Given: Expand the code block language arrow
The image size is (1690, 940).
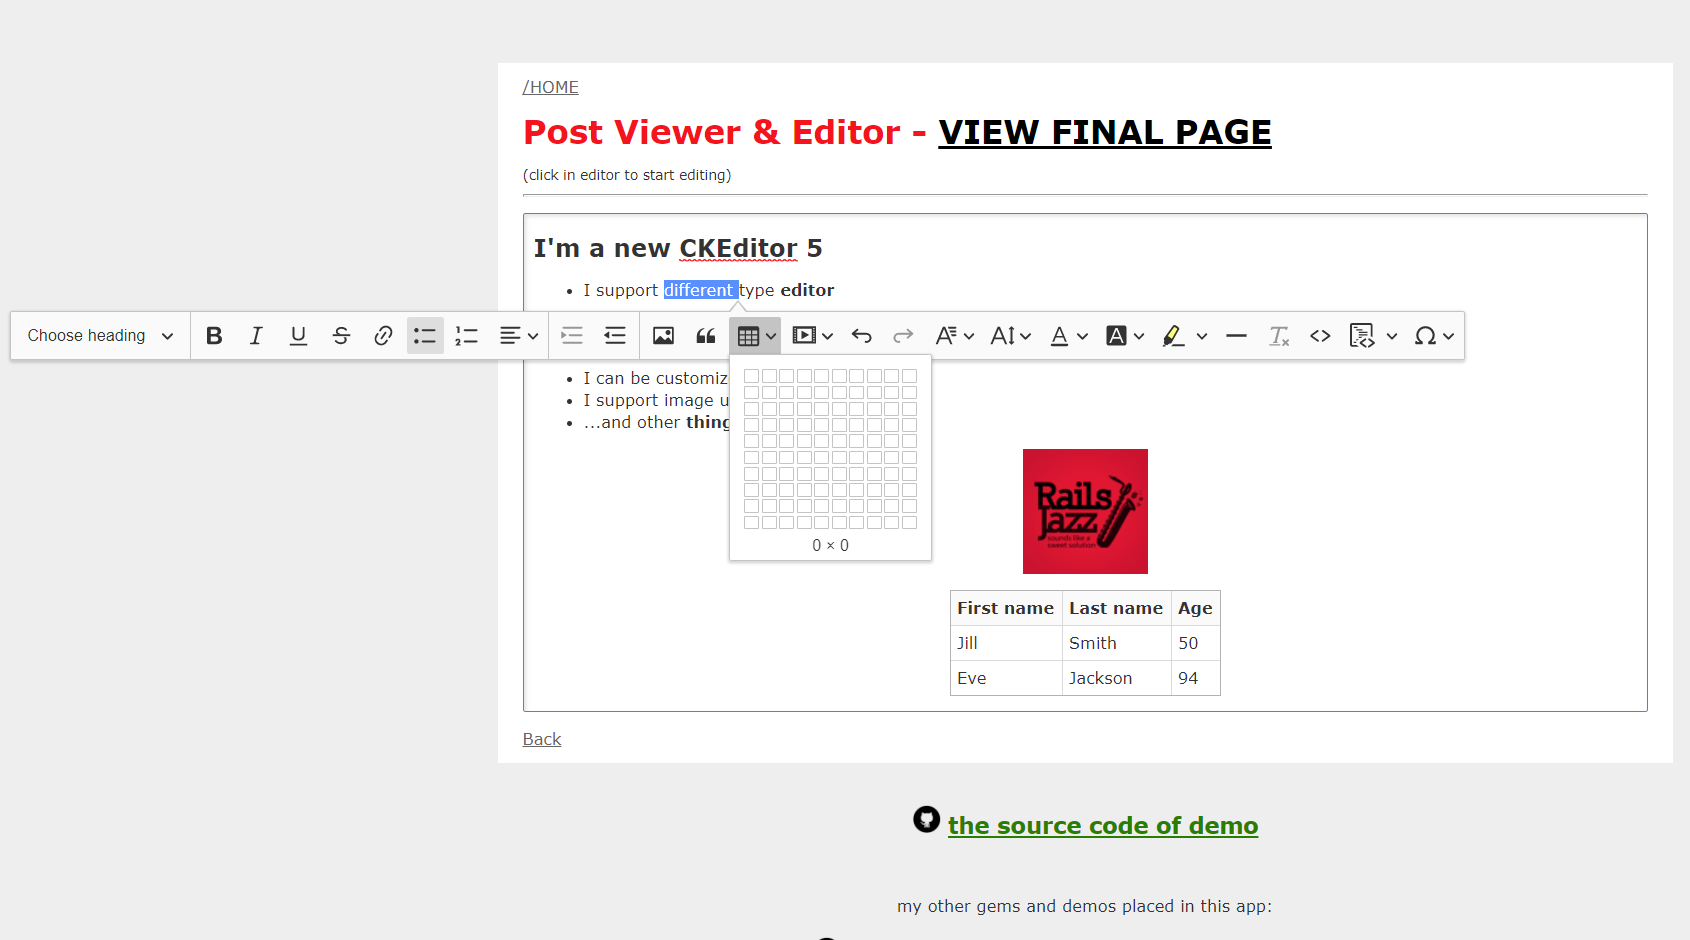Looking at the screenshot, I should (1392, 336).
